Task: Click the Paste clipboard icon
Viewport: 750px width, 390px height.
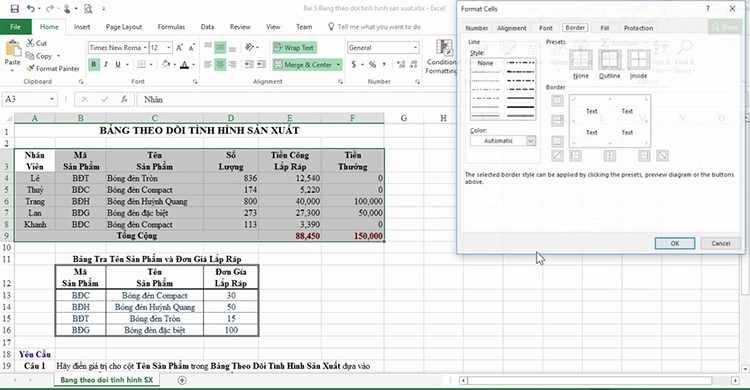Action: click(13, 48)
